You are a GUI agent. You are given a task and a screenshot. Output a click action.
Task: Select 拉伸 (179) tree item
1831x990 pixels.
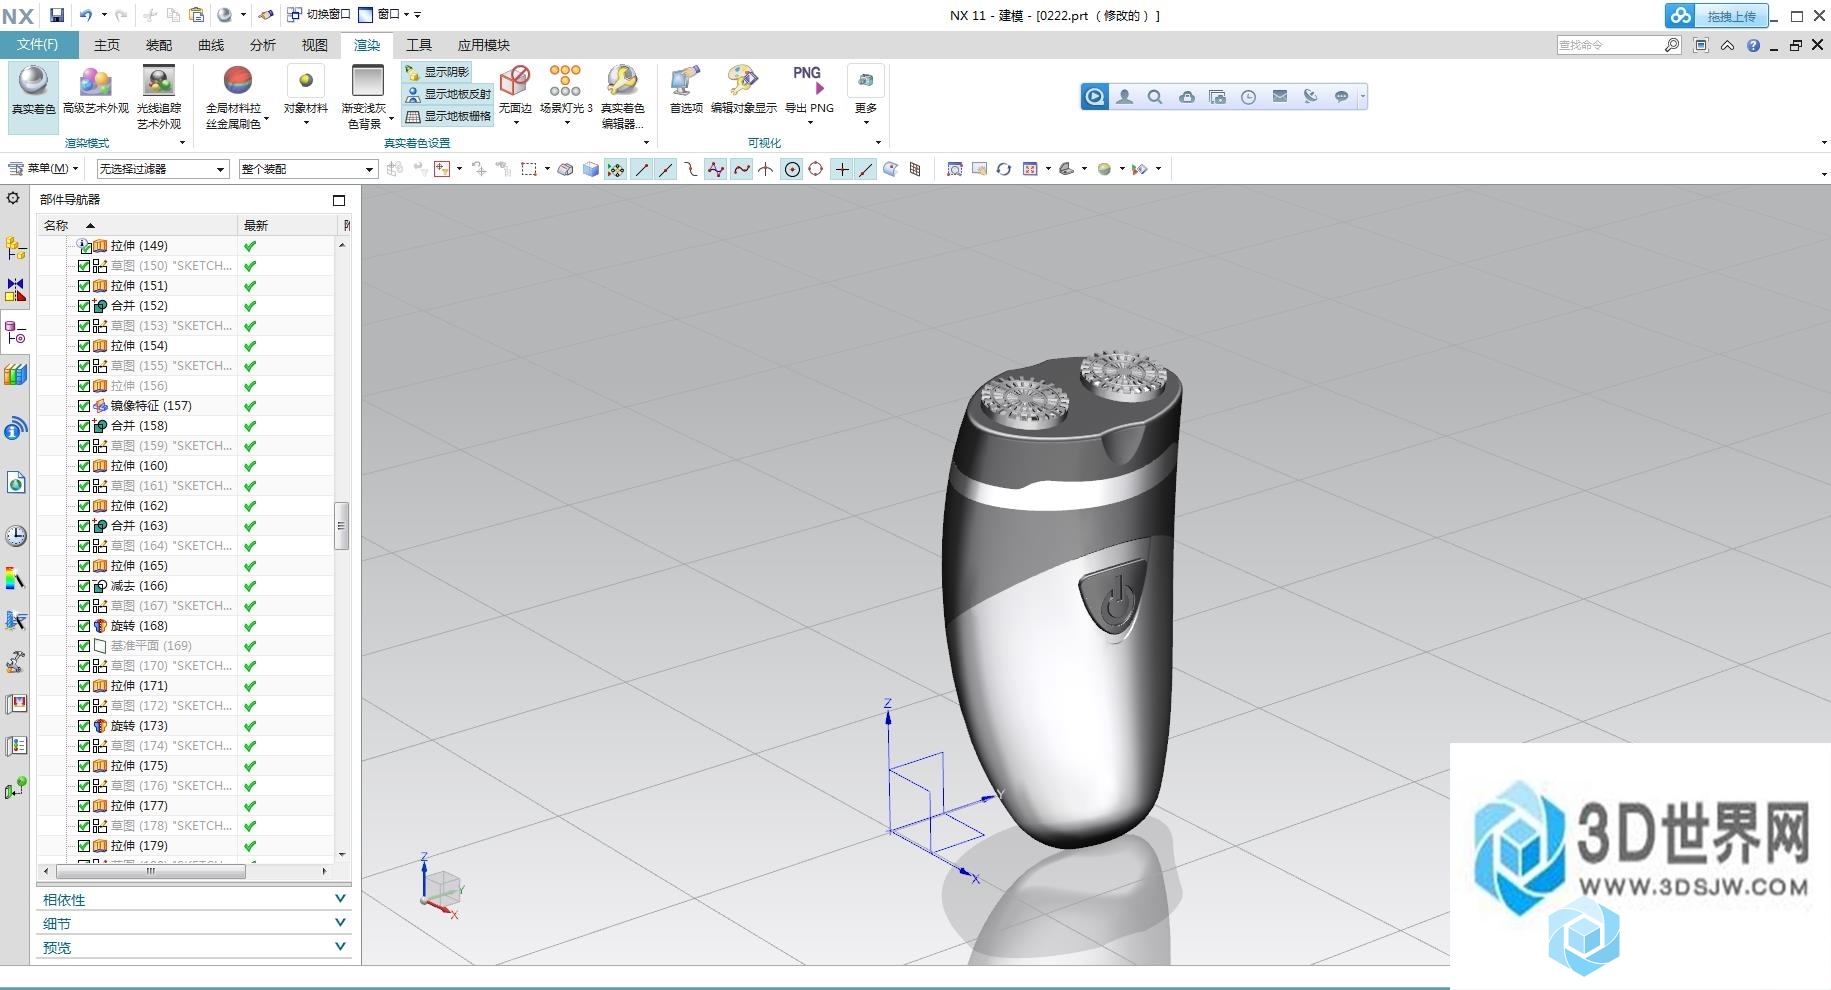[139, 846]
